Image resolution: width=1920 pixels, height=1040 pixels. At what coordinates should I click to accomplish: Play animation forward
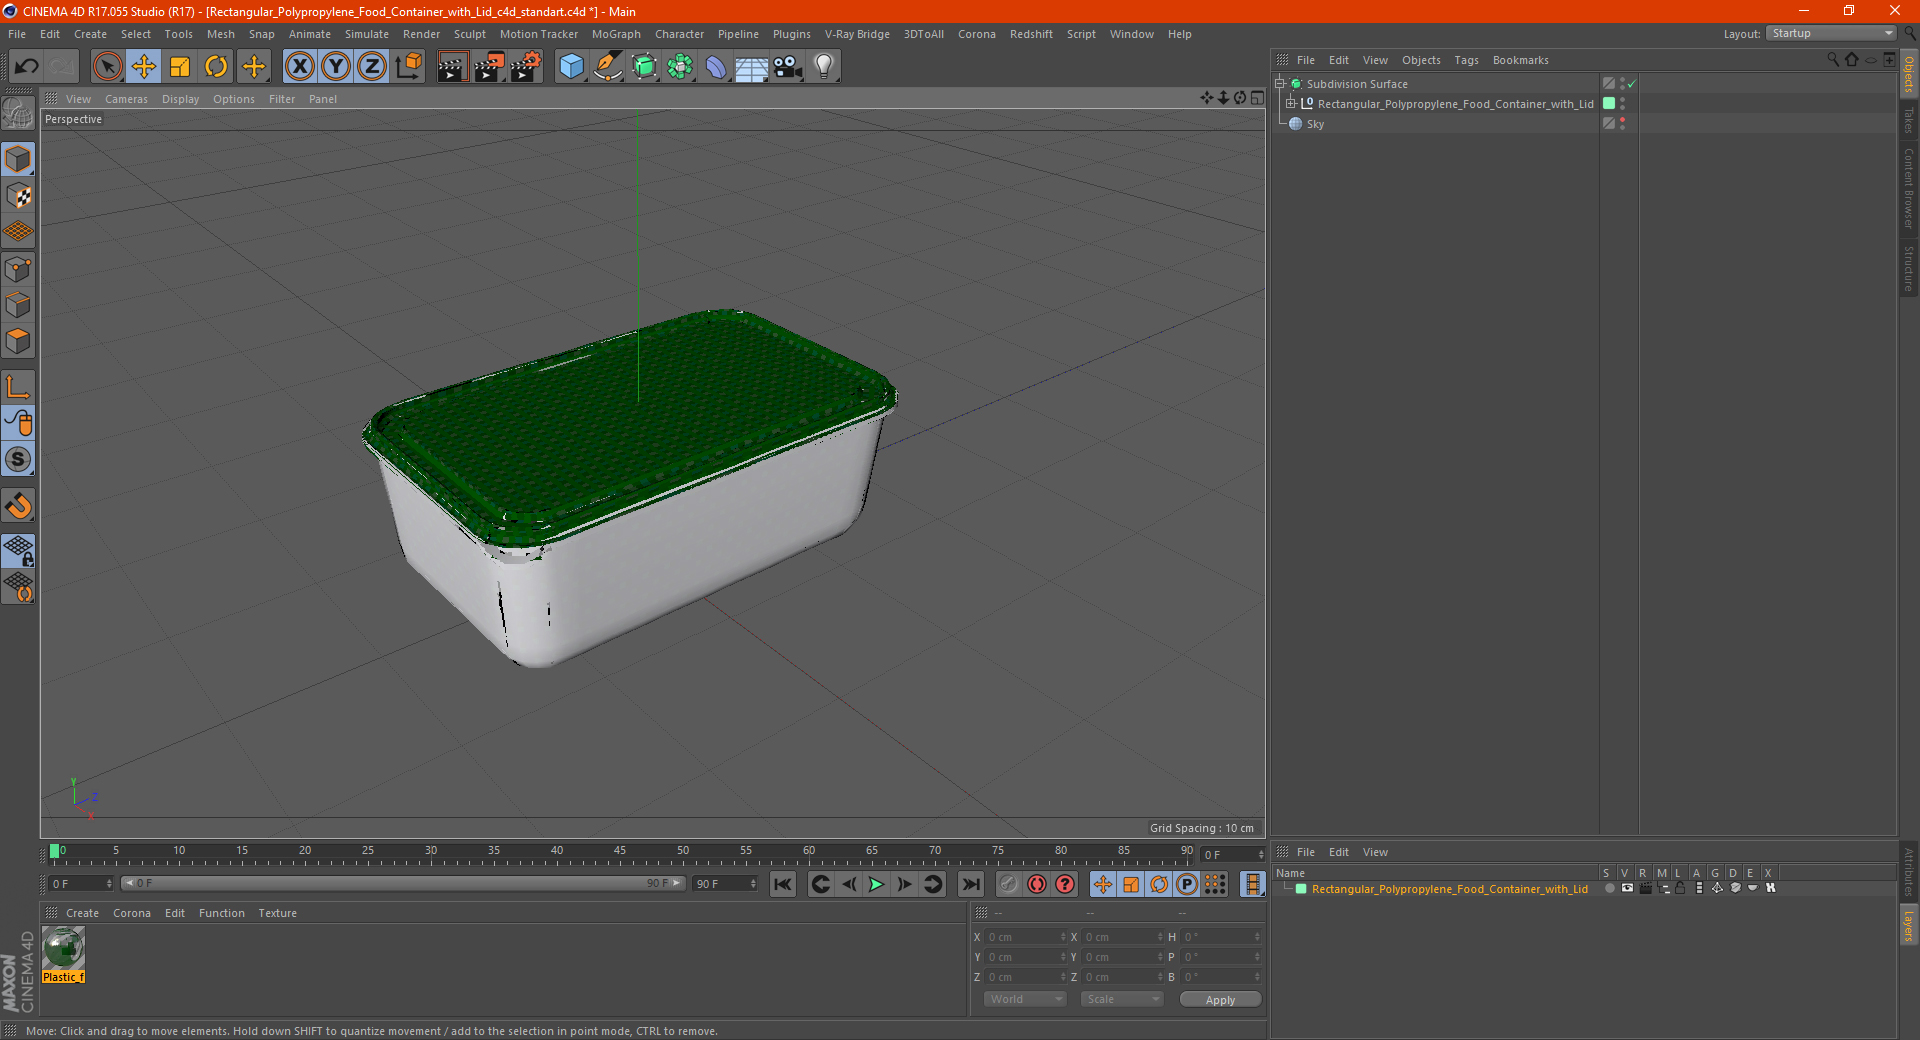(x=876, y=884)
